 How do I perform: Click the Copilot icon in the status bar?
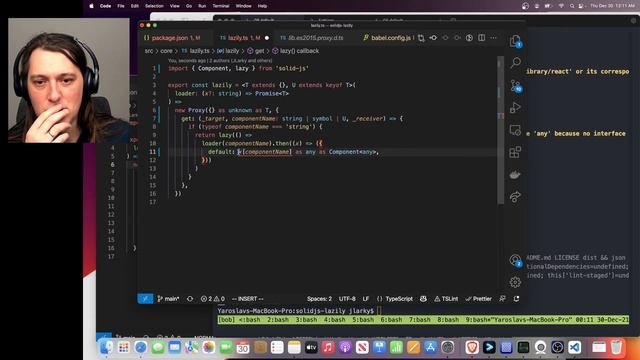[x=423, y=299]
